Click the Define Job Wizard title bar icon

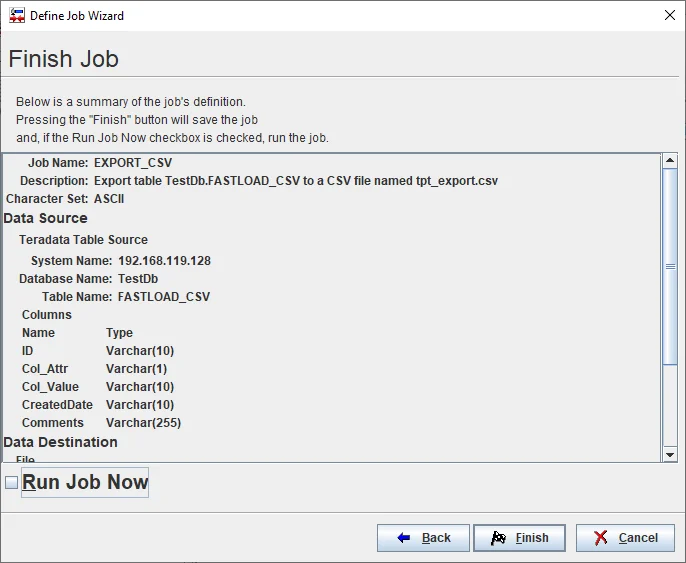[x=17, y=15]
